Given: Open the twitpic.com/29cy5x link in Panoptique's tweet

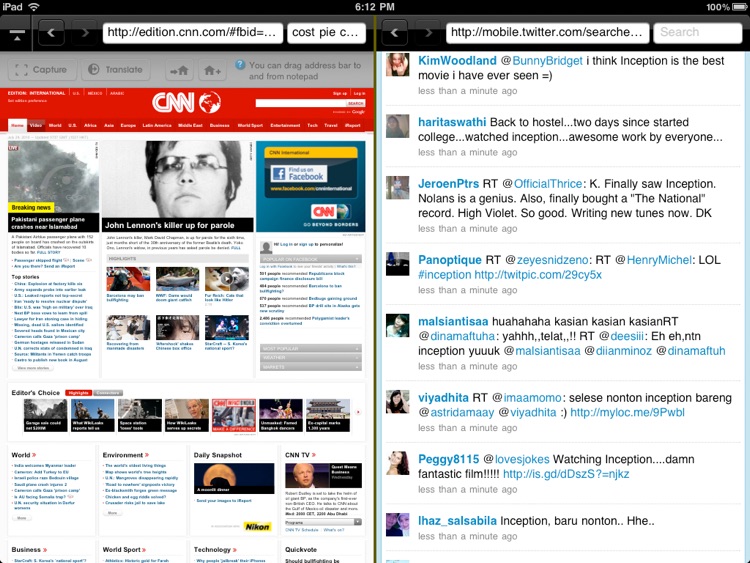Looking at the screenshot, I should (x=538, y=275).
